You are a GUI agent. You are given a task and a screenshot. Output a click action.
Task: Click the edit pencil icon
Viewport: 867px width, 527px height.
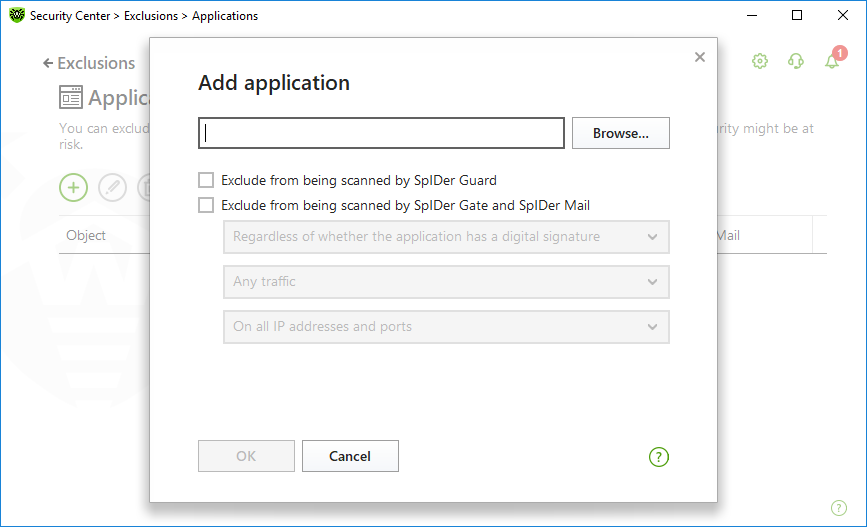112,187
